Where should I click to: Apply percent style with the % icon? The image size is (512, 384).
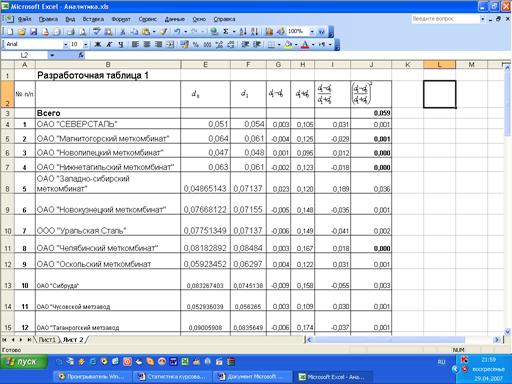(x=196, y=44)
